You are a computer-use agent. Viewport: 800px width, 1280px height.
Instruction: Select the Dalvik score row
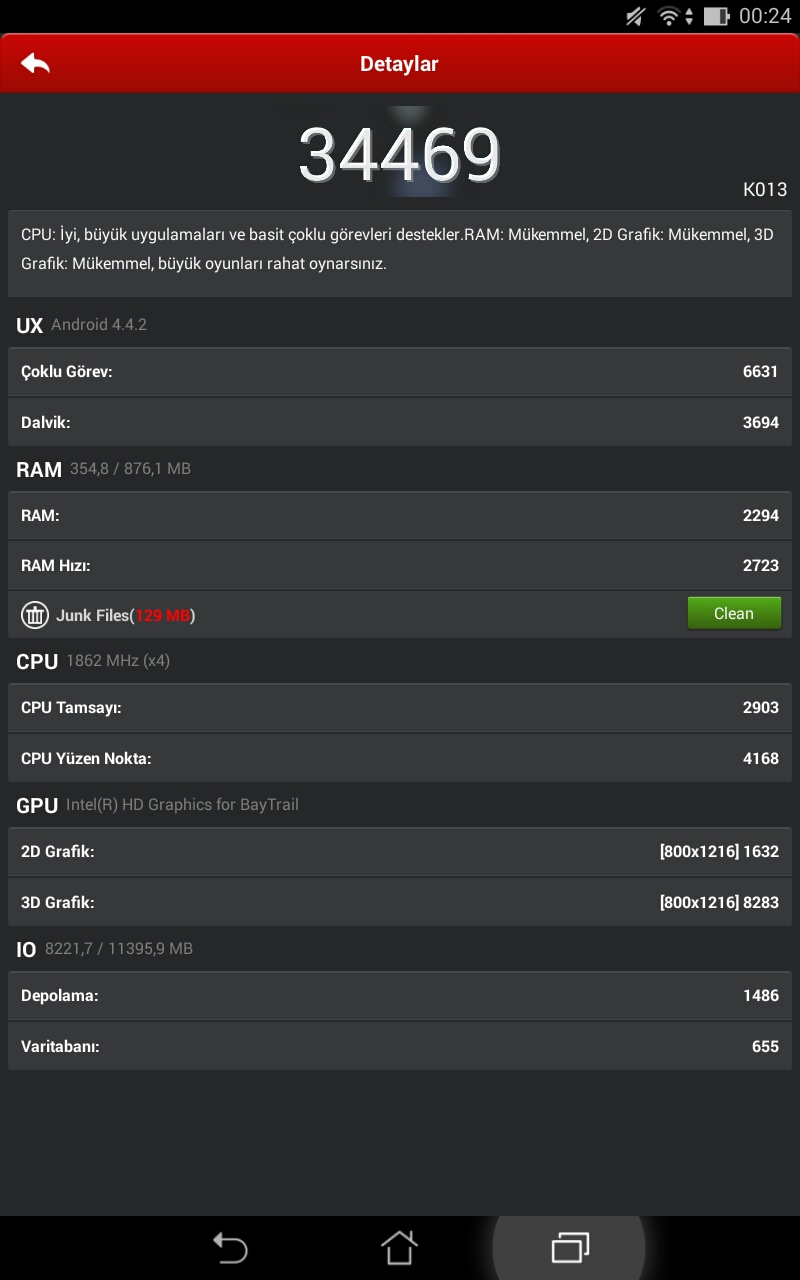coord(400,422)
